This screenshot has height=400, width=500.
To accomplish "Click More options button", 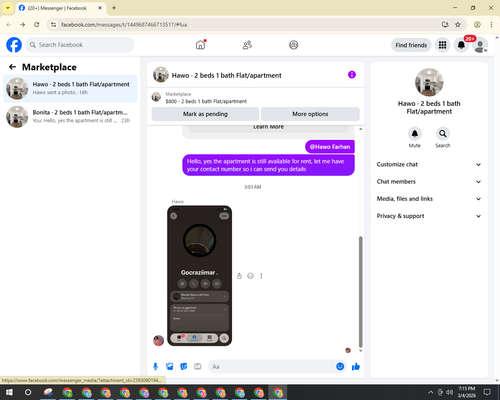I will pos(310,114).
